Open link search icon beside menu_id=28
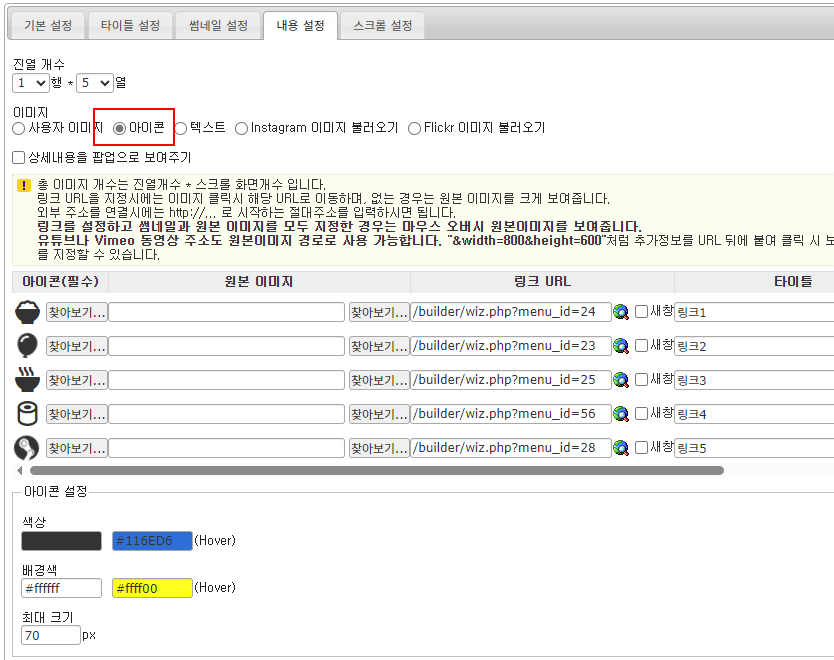Screen dimensions: 834x660 [622, 449]
